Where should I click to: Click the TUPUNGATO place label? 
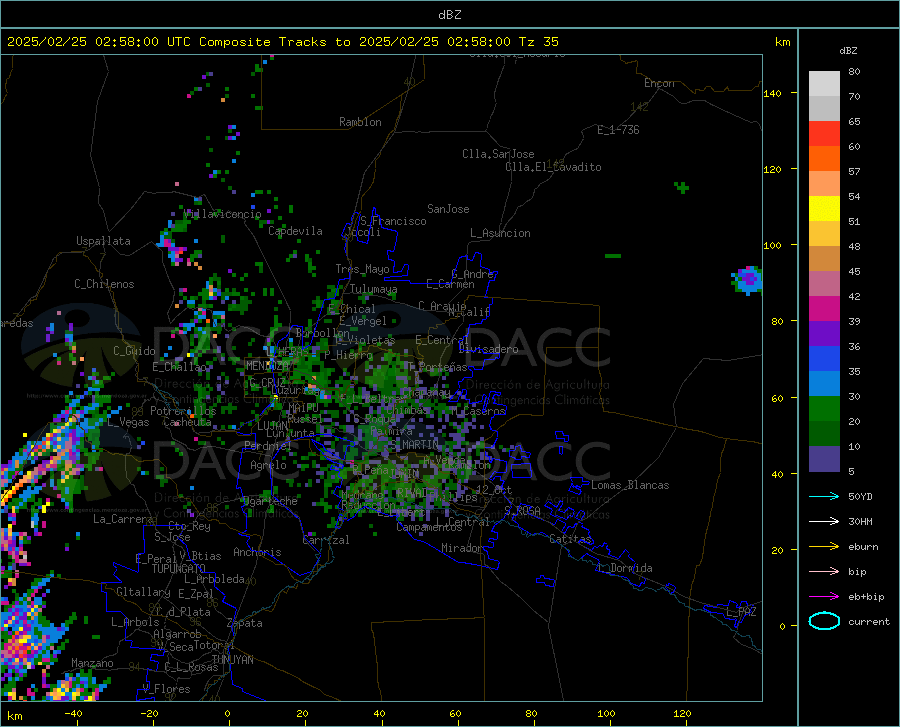point(179,569)
